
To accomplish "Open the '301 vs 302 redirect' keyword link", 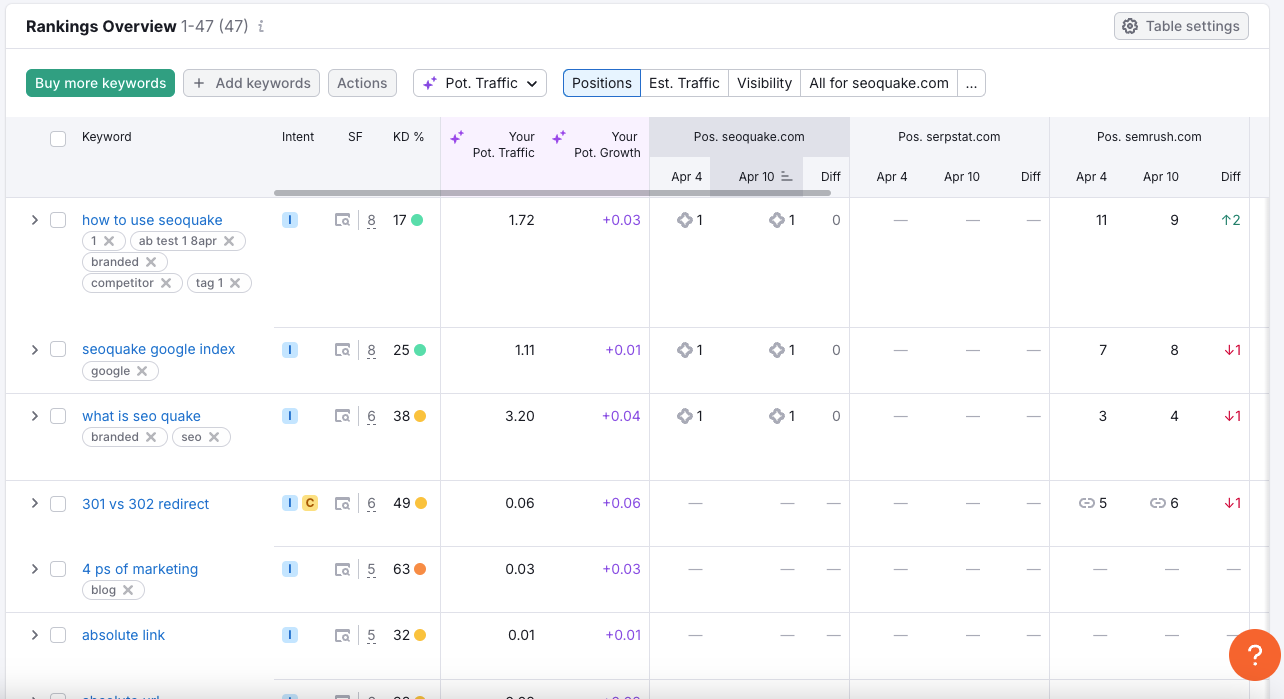I will tap(145, 504).
